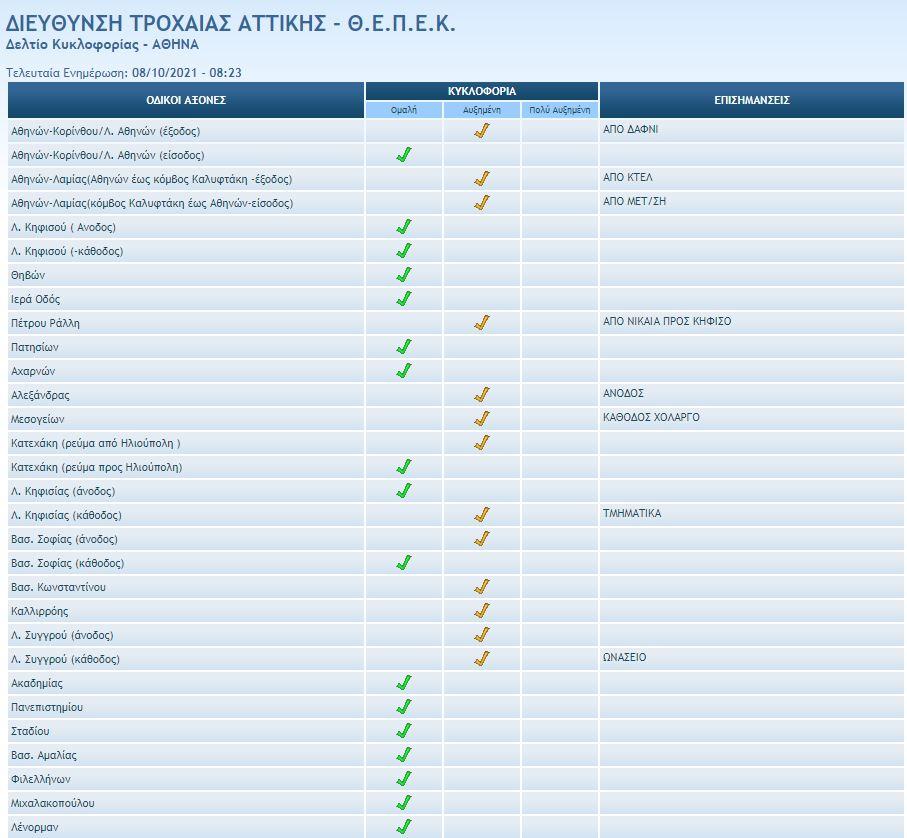Click the ΕΠΙΣΗΜΑΝΣΕΙΣ table header
The width and height of the screenshot is (907, 838).
(751, 100)
